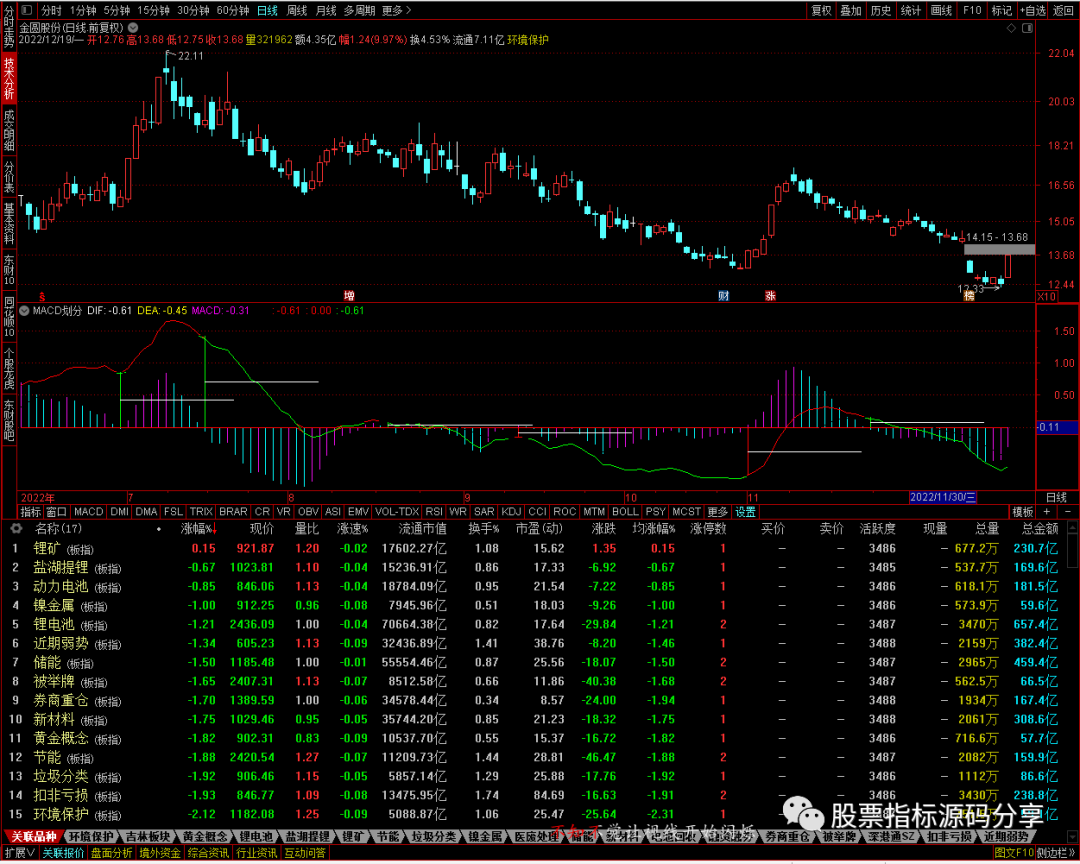Switch to the 15分钟 chart period
The width and height of the screenshot is (1080, 864).
tap(154, 10)
